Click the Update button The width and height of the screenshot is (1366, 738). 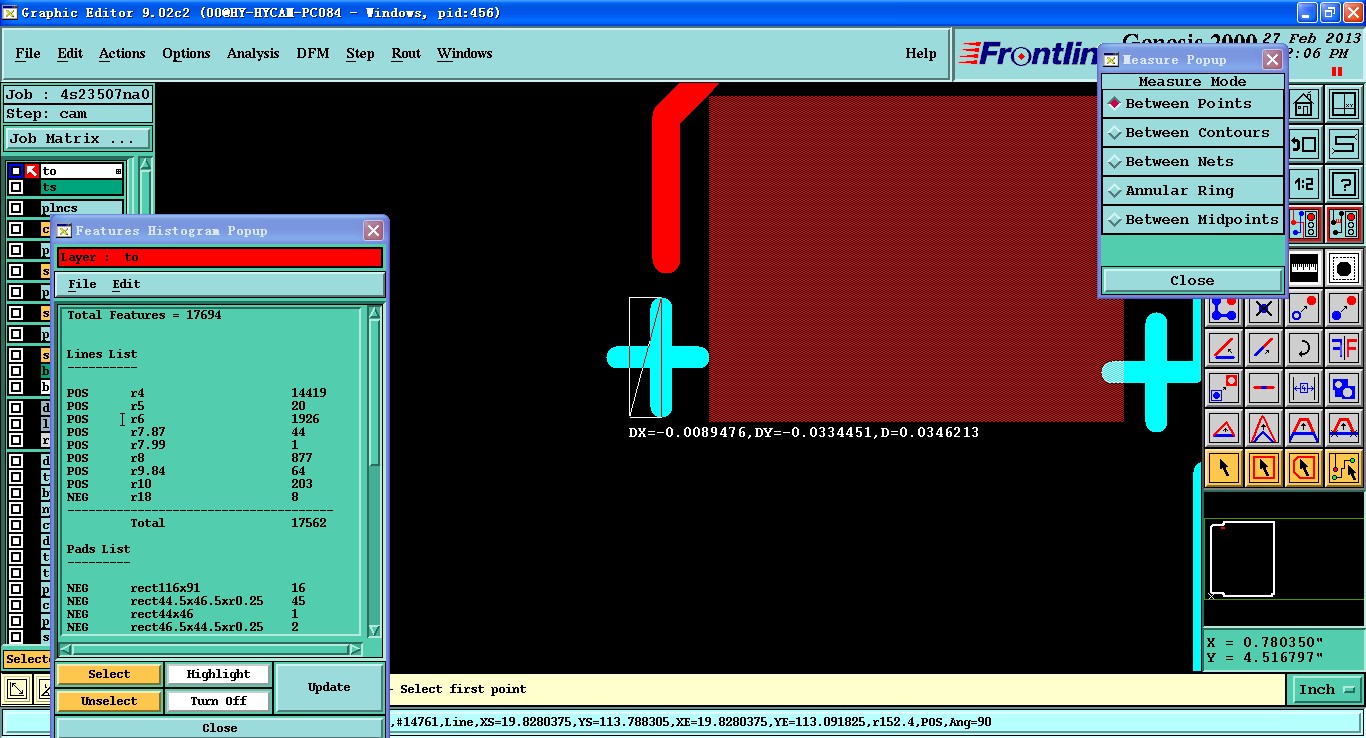click(329, 687)
